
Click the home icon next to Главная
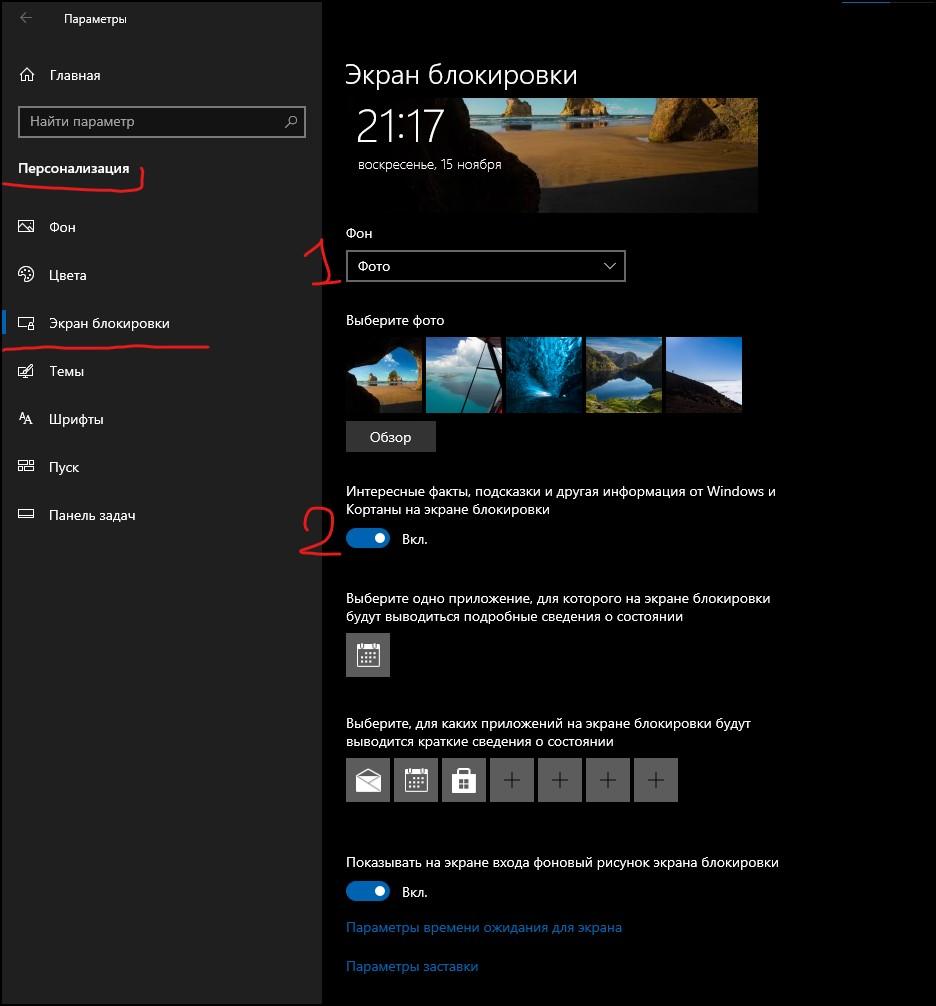tap(26, 74)
